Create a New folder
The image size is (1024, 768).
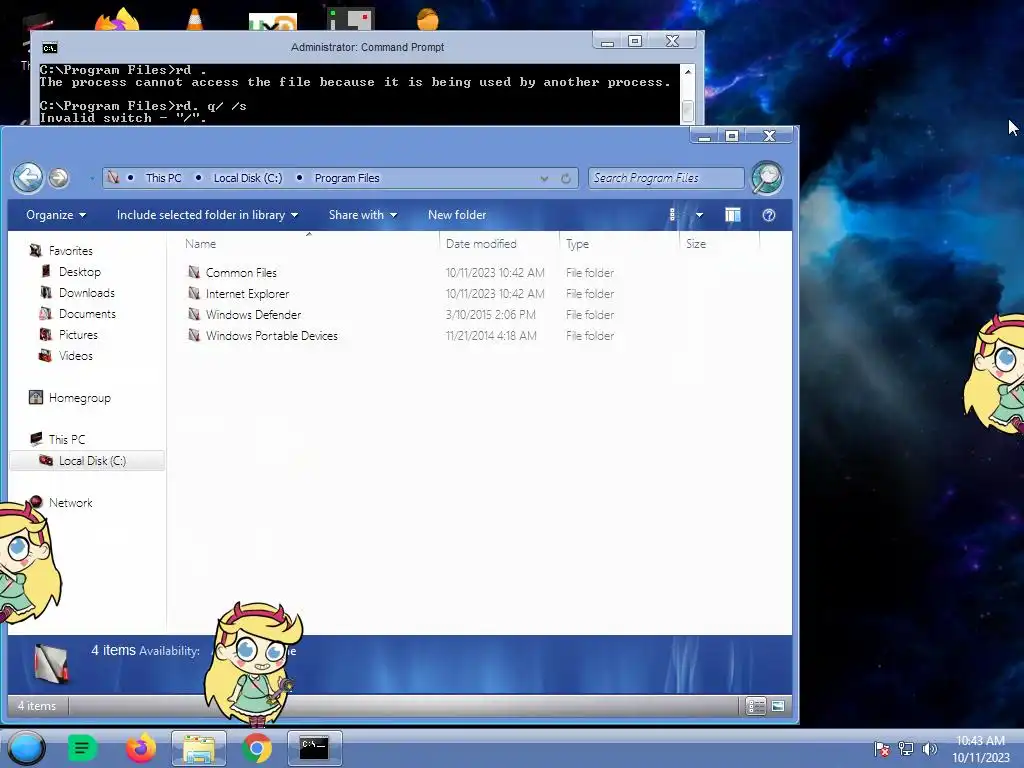457,215
